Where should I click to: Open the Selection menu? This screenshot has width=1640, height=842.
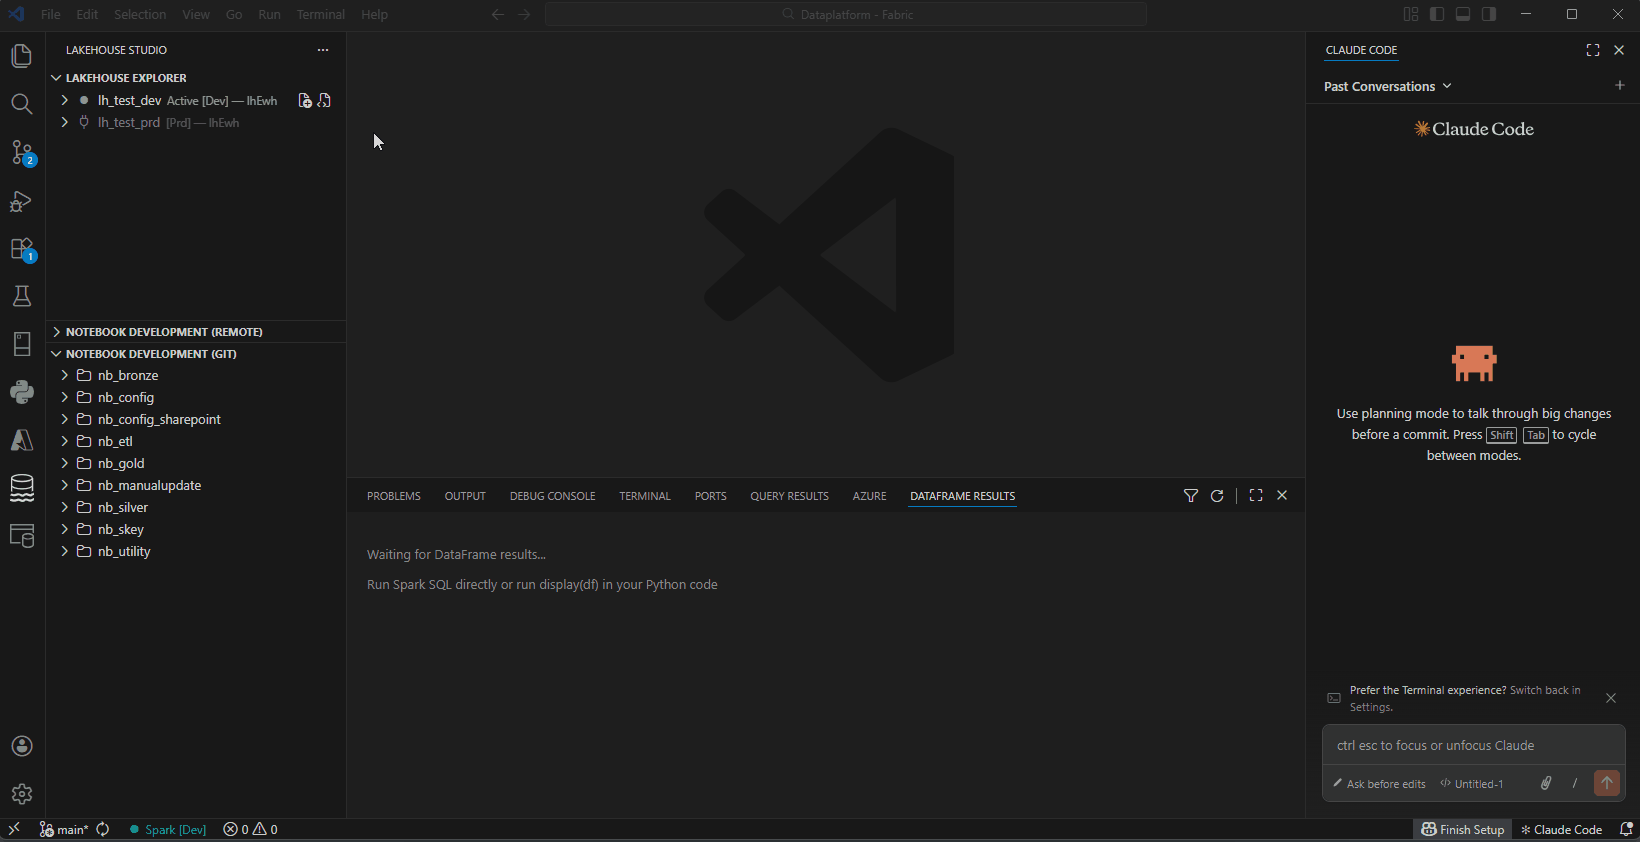(140, 14)
